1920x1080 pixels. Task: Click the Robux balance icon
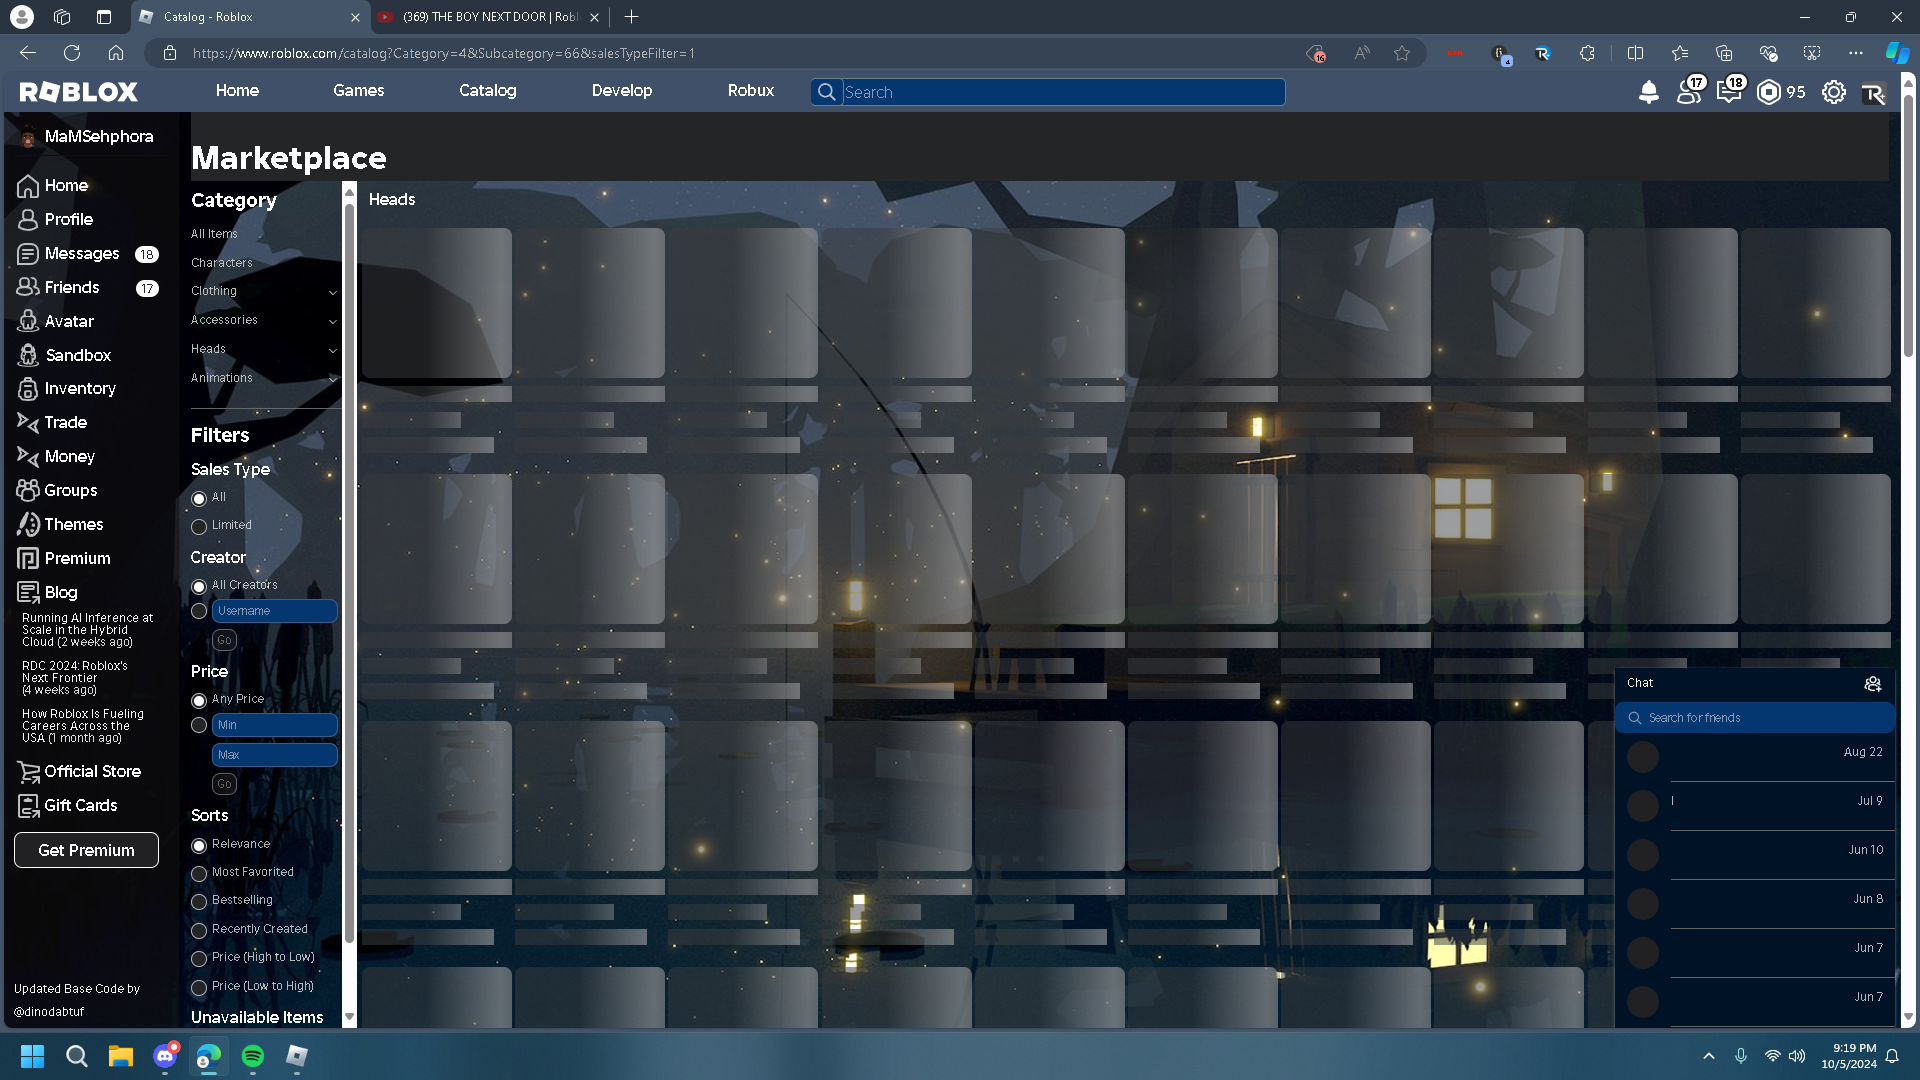[1768, 92]
